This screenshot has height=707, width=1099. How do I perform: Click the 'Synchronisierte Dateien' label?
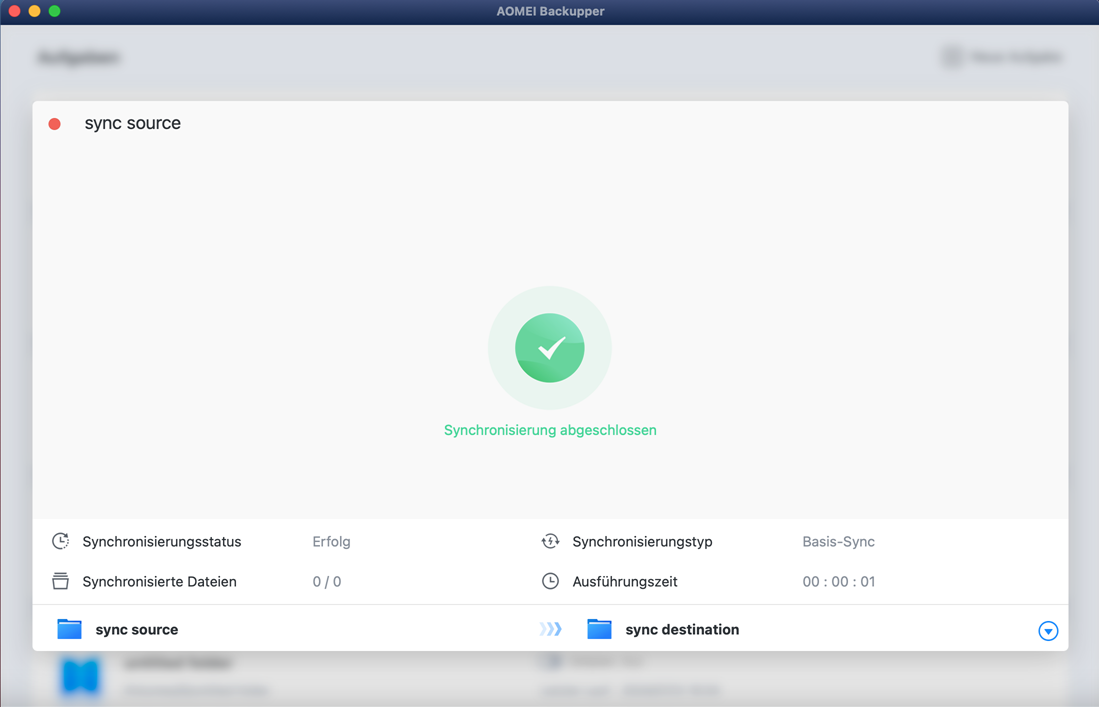pyautogui.click(x=159, y=582)
